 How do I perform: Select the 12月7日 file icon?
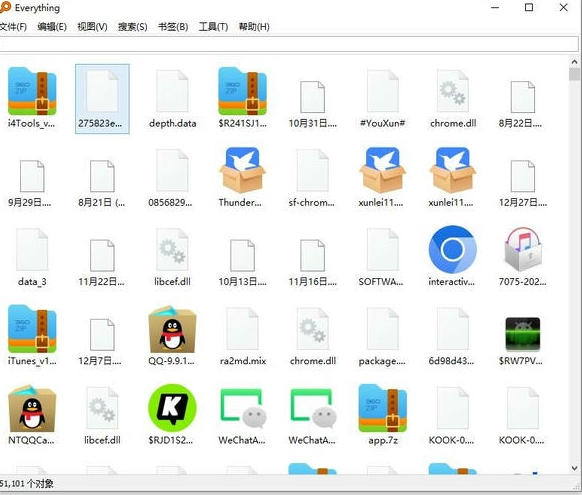(x=102, y=334)
